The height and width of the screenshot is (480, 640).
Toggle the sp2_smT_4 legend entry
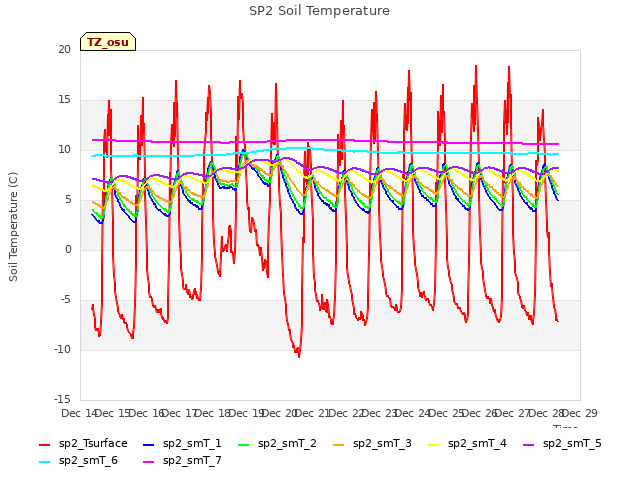(467, 444)
